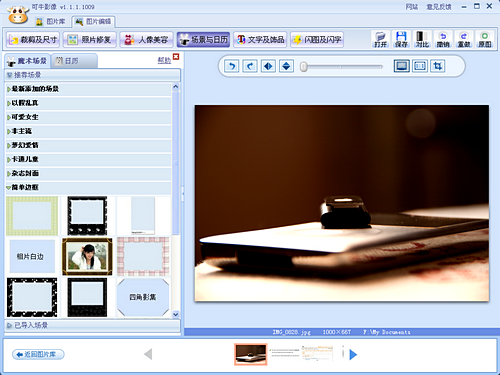
Task: Expand the 以假乱真 category
Action: (89, 103)
